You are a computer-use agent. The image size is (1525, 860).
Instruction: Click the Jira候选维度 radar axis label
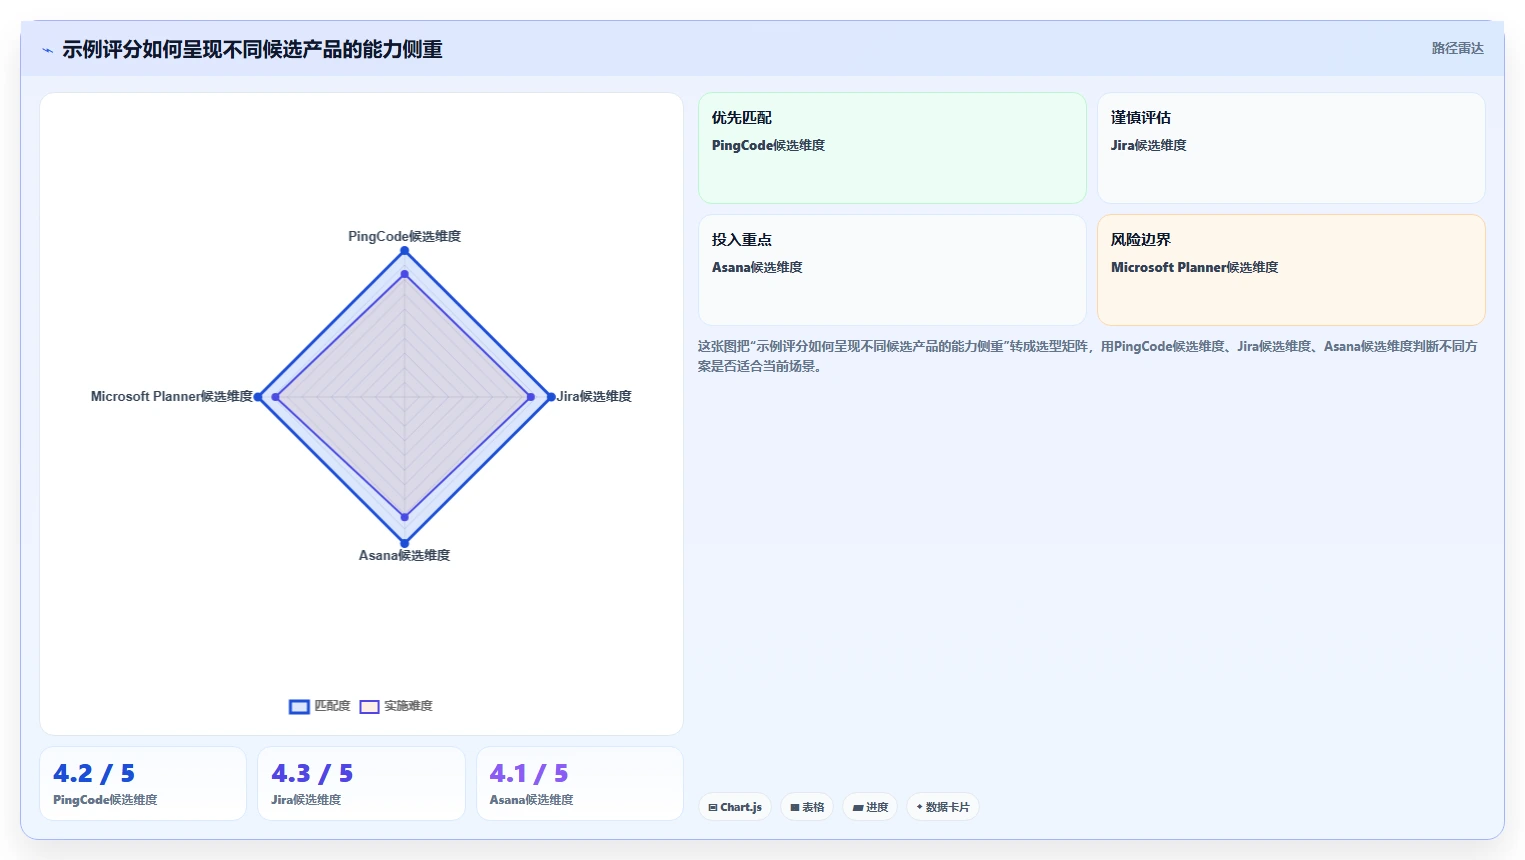pyautogui.click(x=594, y=396)
